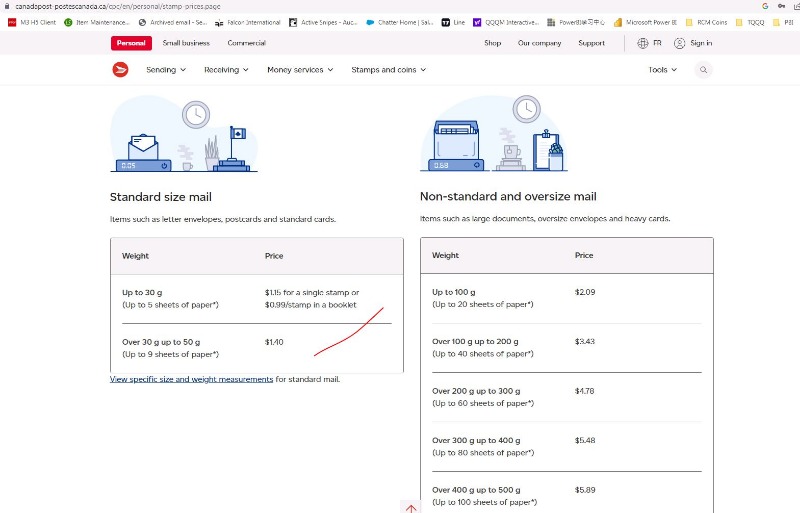
Task: Open View specific size and weight measurements link
Action: coord(191,379)
